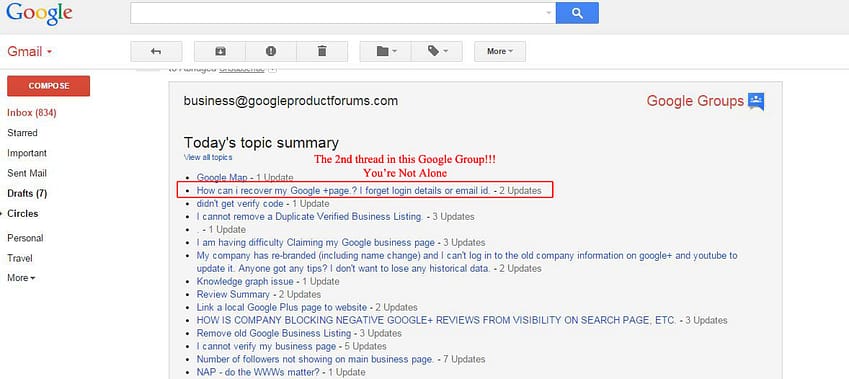Image resolution: width=849 pixels, height=379 pixels.
Task: Click the back to inbox arrow
Action: (156, 51)
